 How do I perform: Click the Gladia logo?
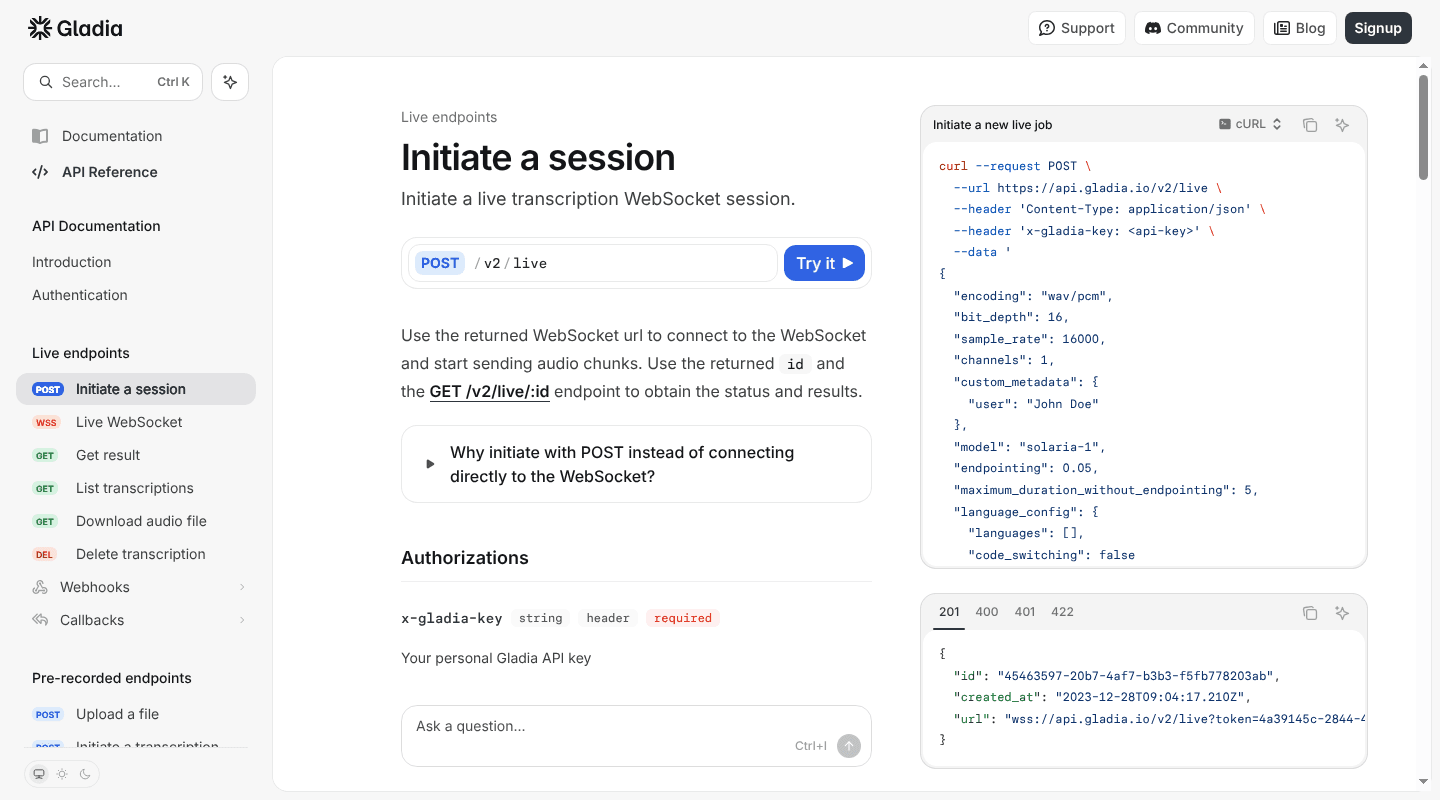tap(75, 28)
